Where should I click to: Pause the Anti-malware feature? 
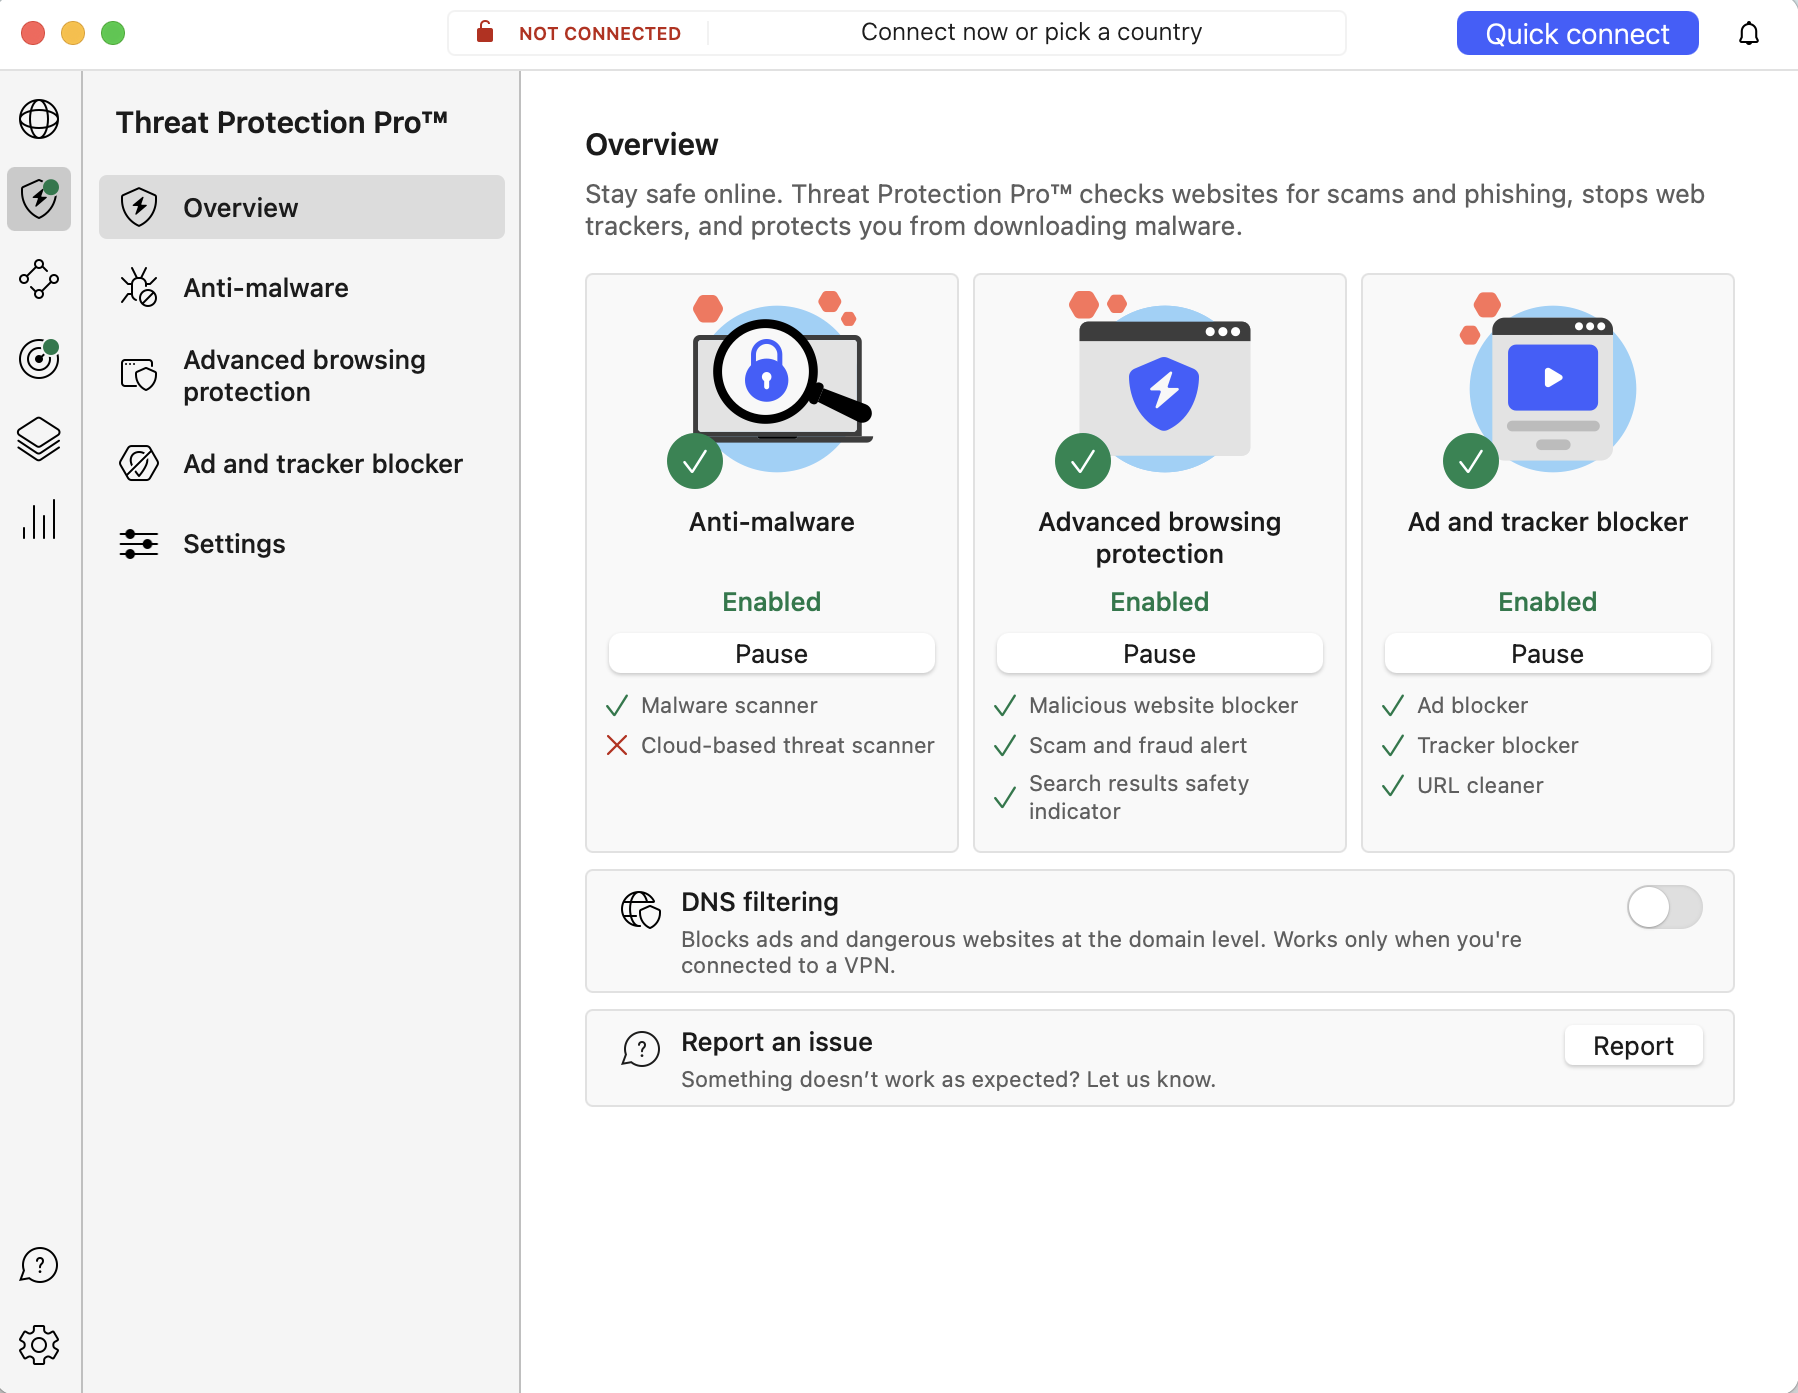(x=770, y=653)
